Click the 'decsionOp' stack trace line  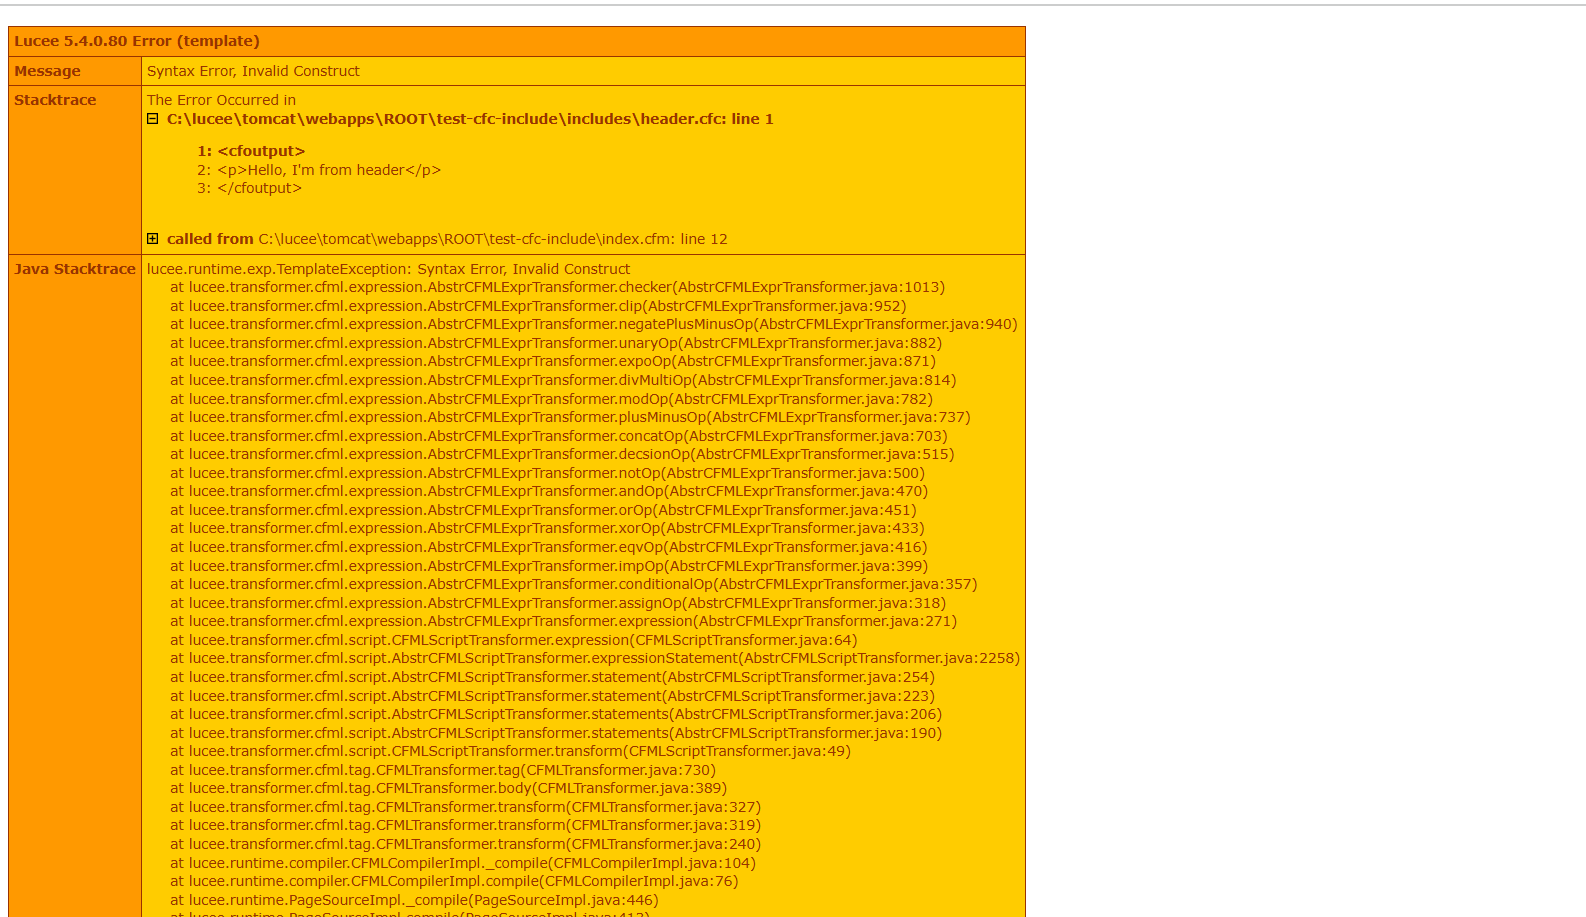click(562, 454)
